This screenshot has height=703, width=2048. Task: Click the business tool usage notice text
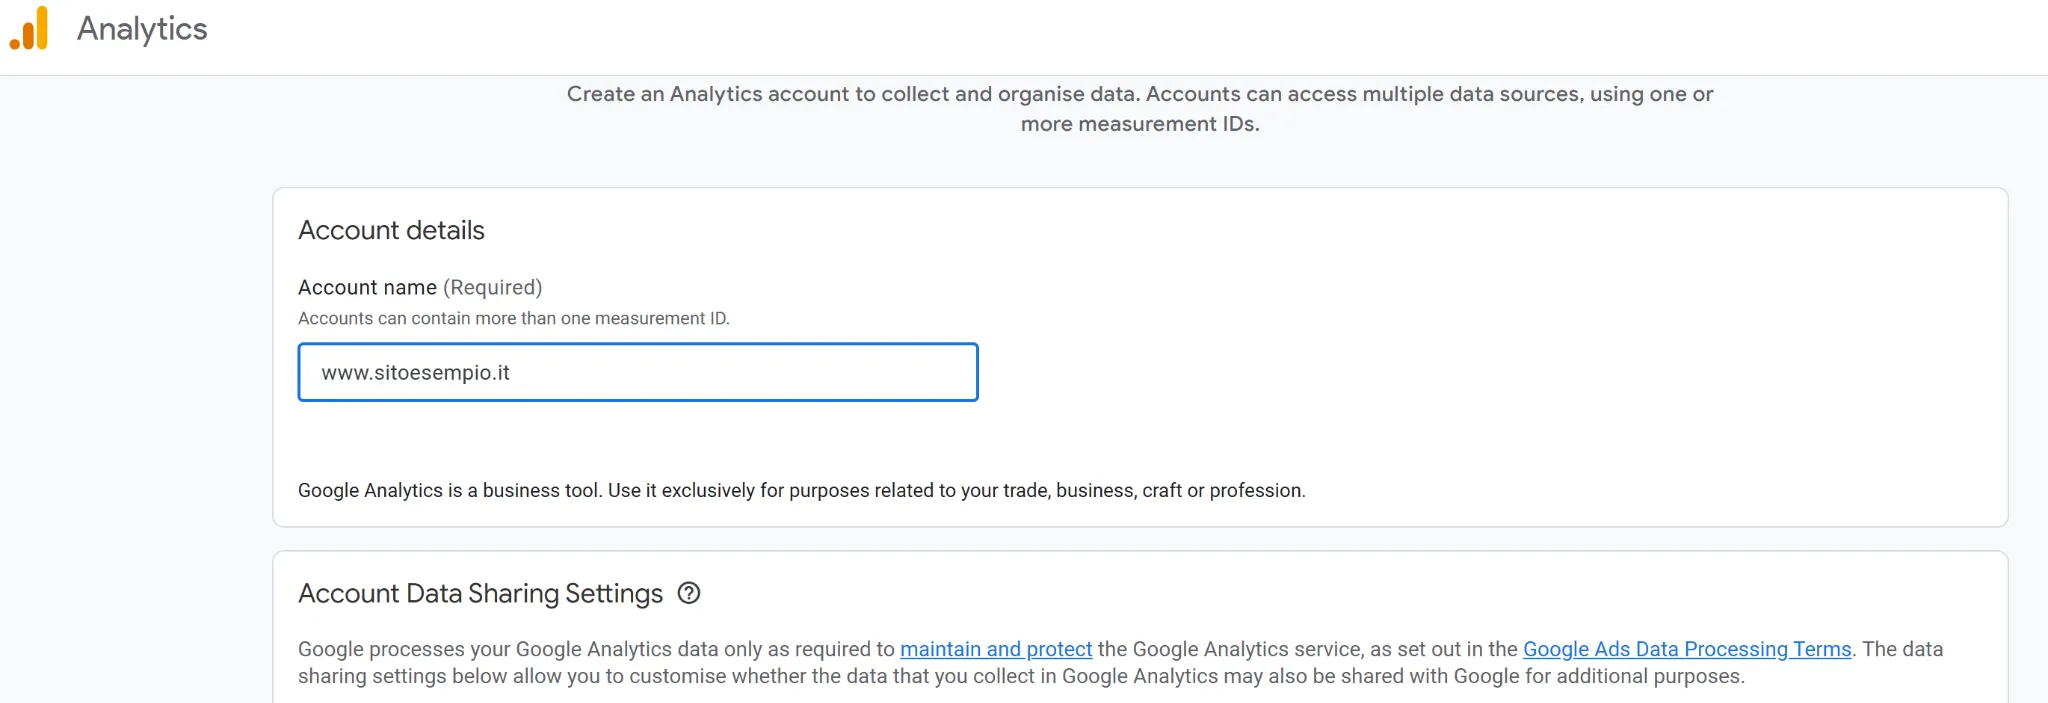point(801,490)
